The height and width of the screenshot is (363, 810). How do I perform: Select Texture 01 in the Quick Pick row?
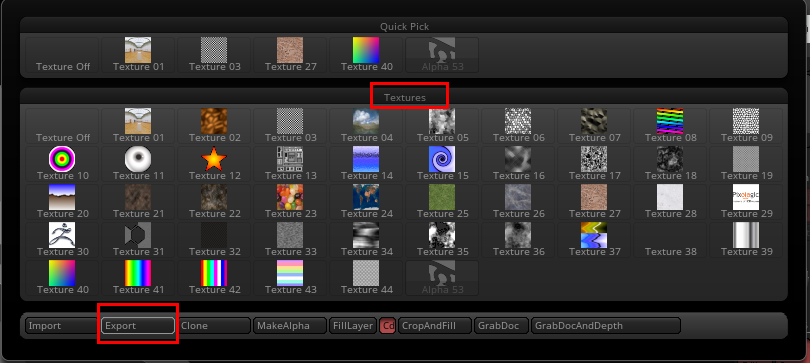point(138,54)
